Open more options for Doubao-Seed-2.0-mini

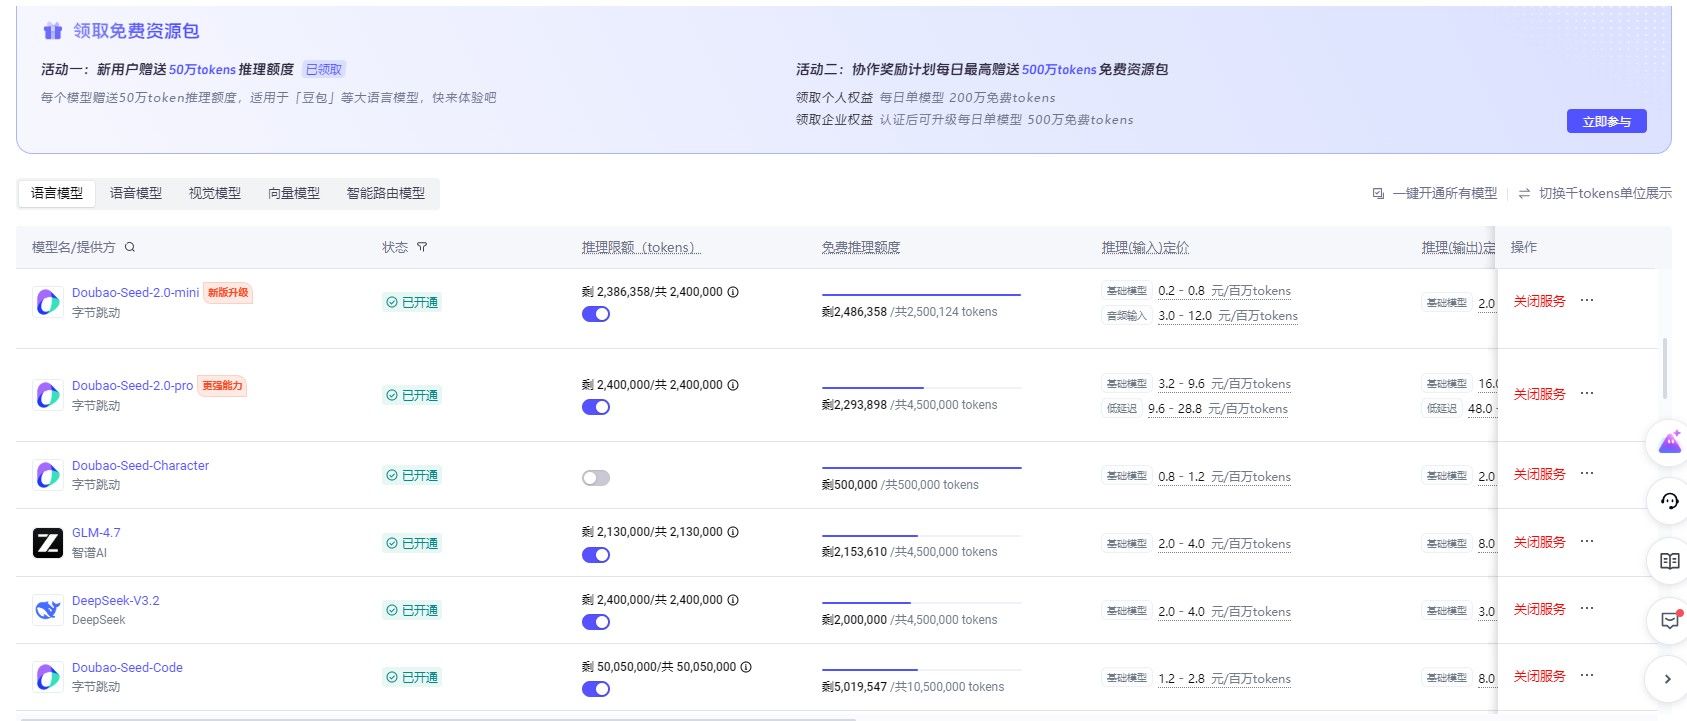coord(1587,300)
